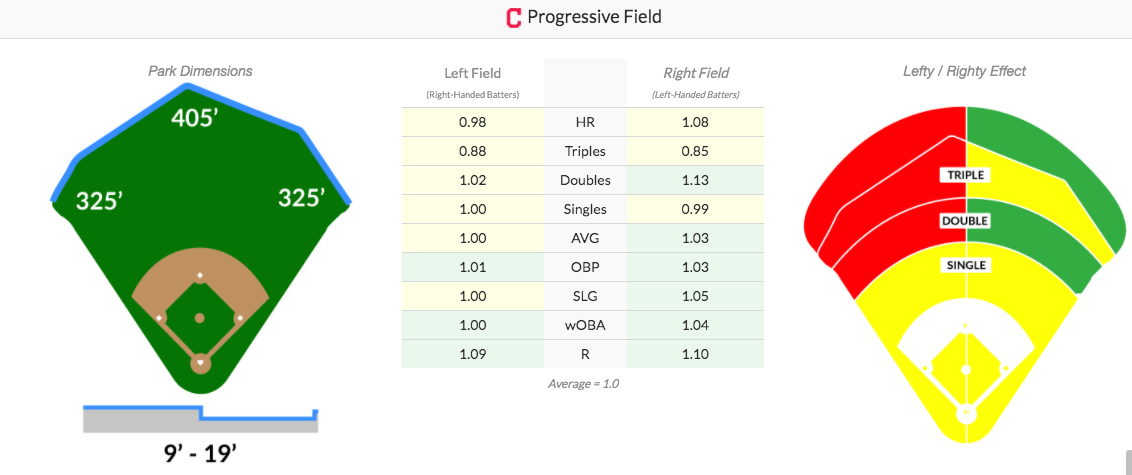Click the pitcher's mound on the green field
The height and width of the screenshot is (475, 1132).
(200, 318)
